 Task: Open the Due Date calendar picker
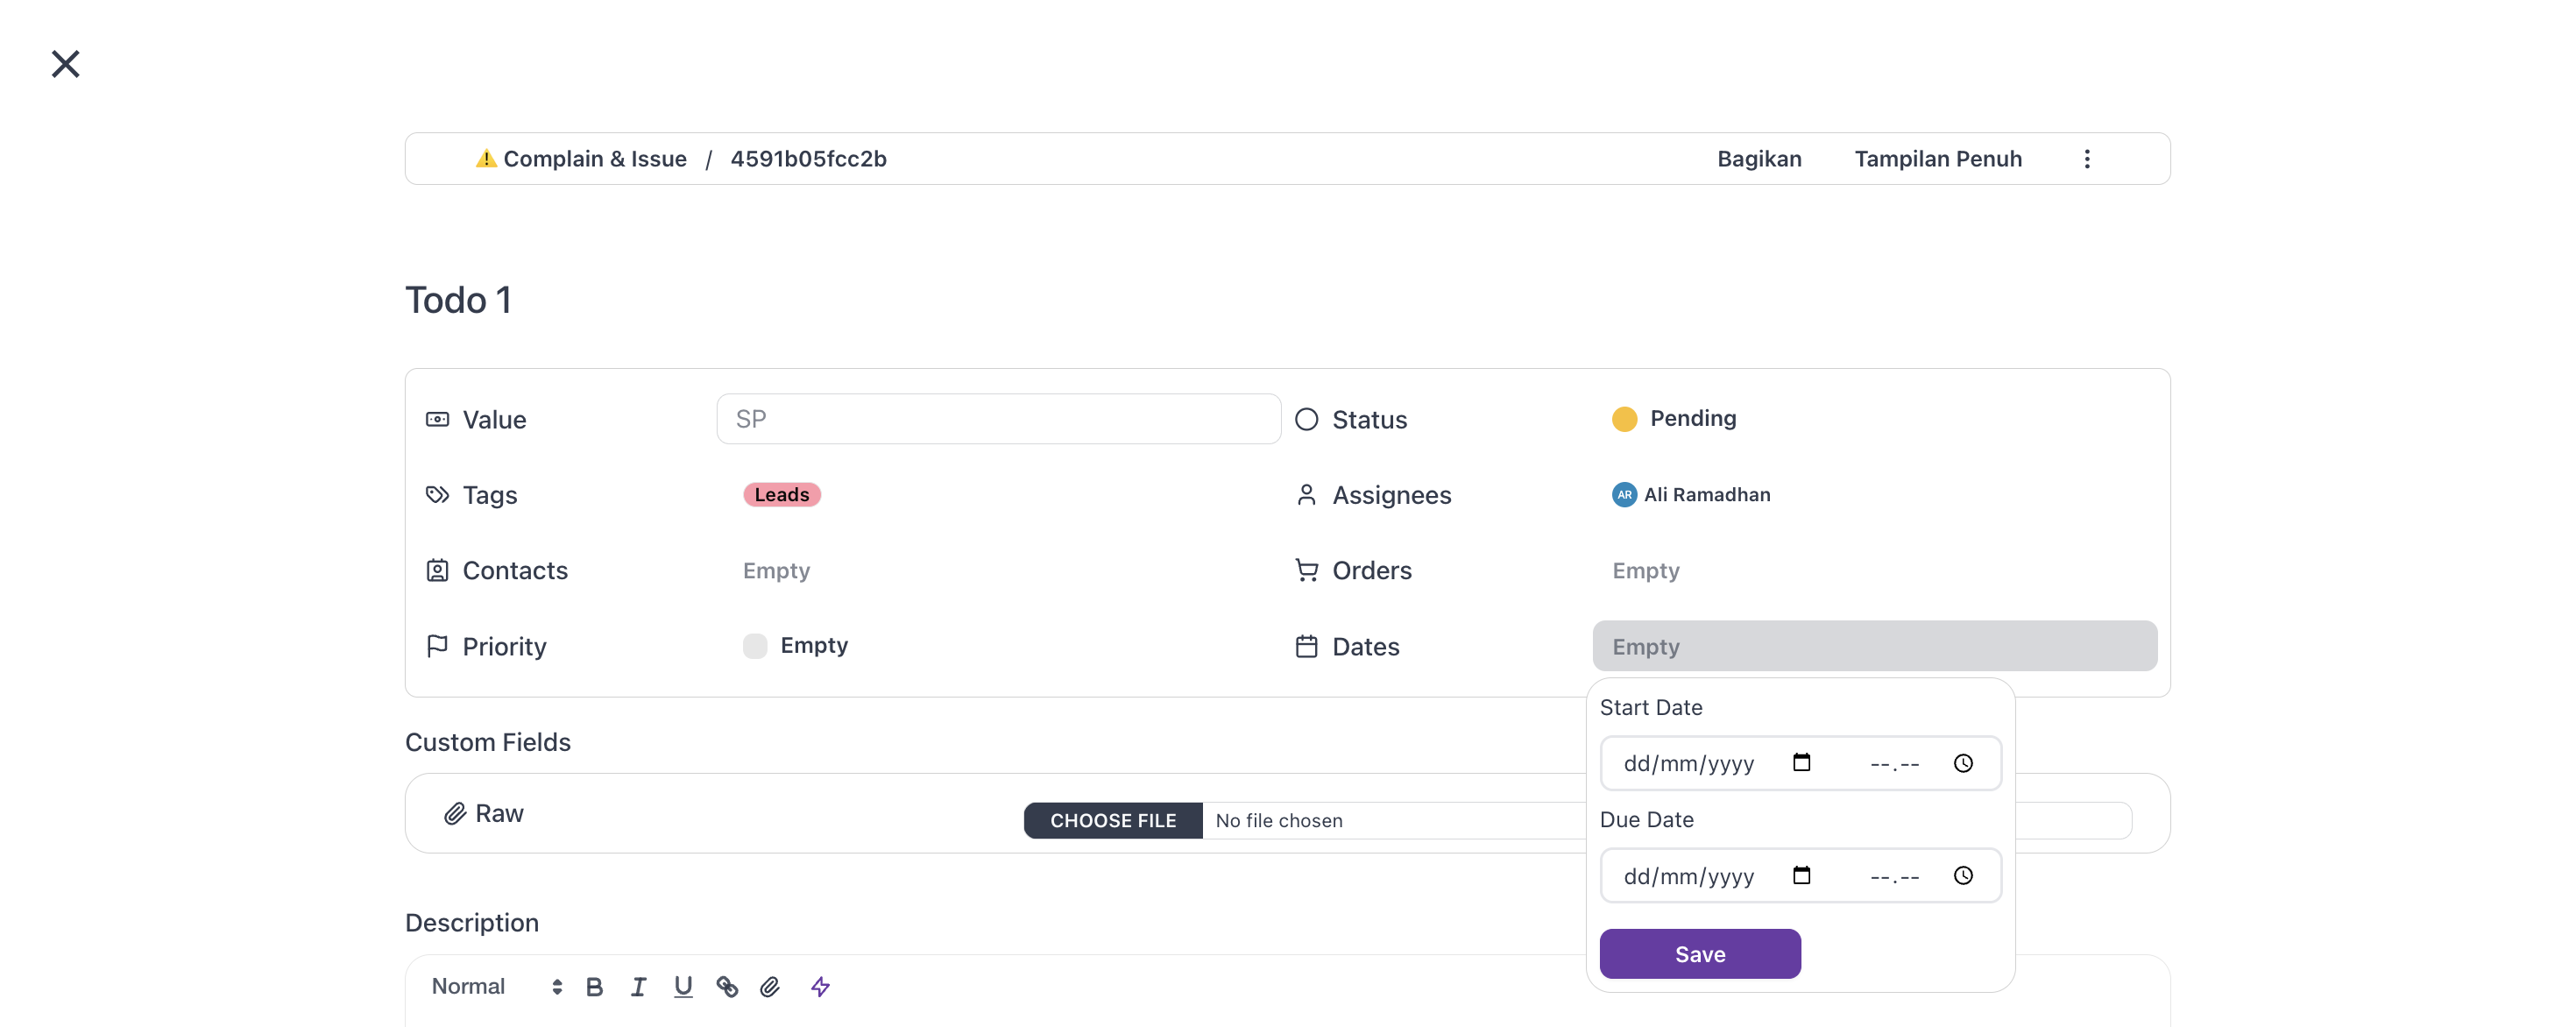[x=1801, y=876]
